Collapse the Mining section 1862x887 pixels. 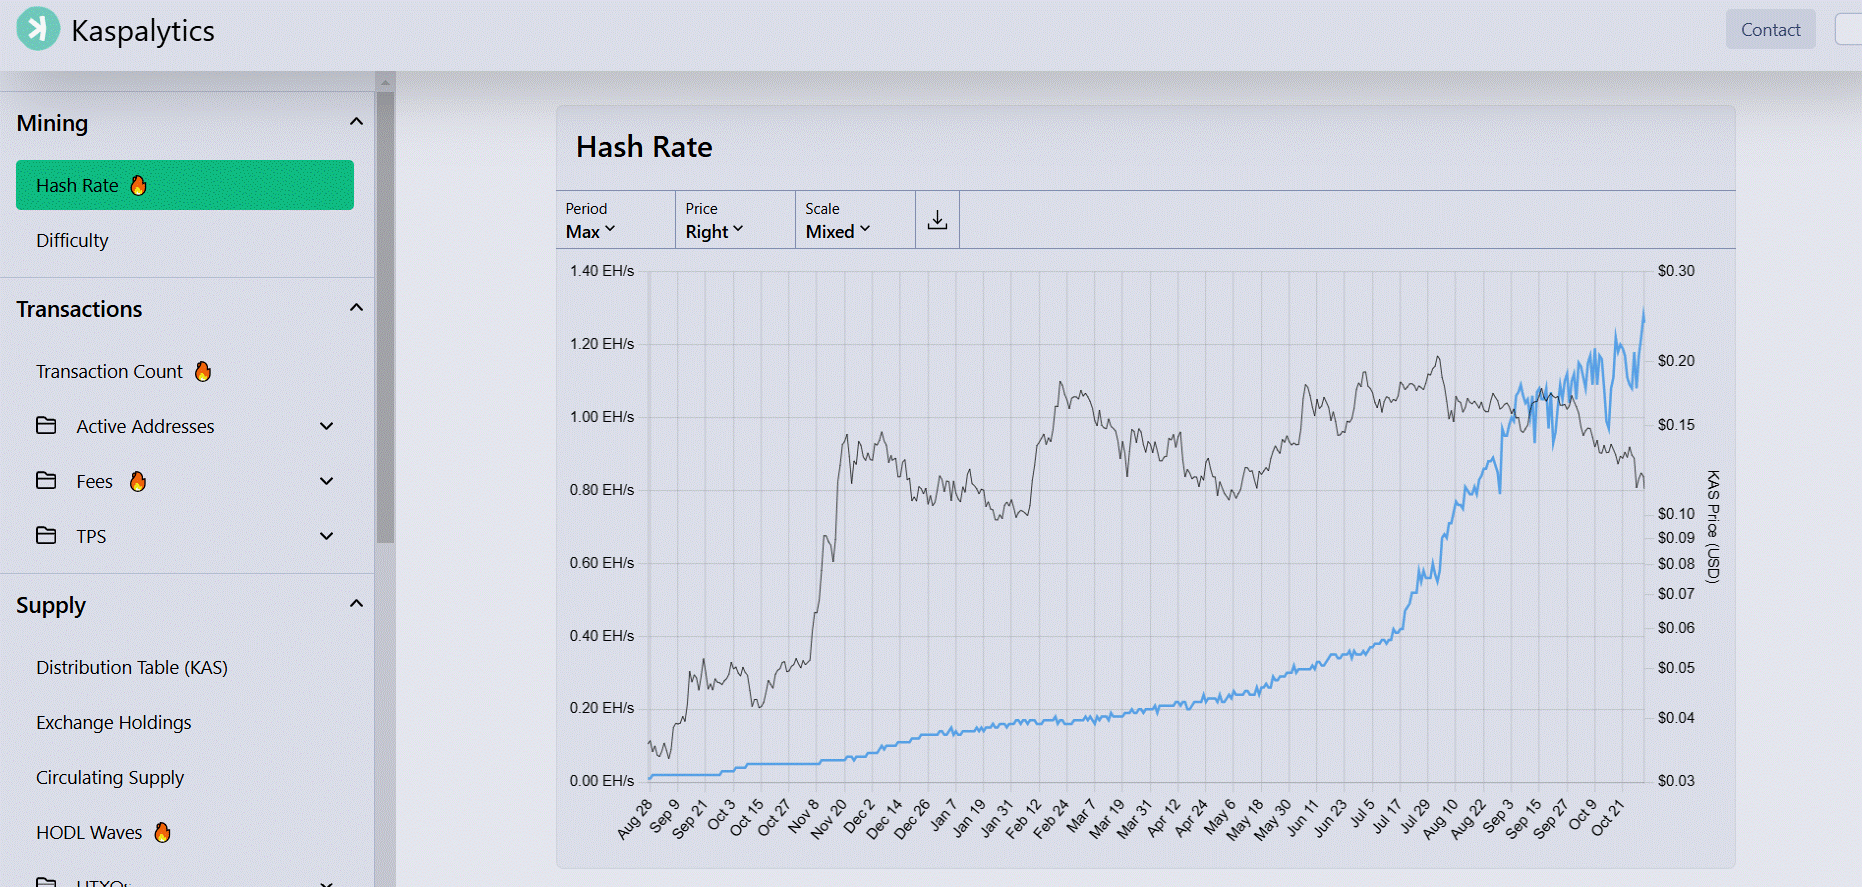tap(356, 122)
